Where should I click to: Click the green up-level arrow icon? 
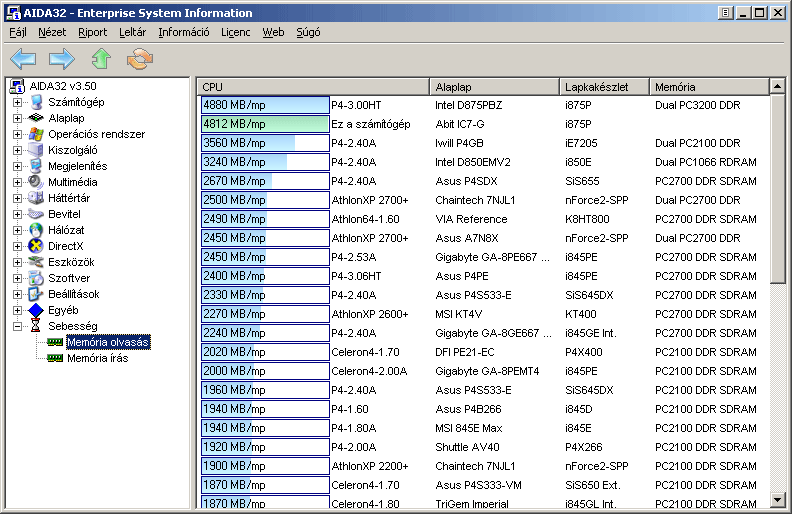tap(101, 59)
